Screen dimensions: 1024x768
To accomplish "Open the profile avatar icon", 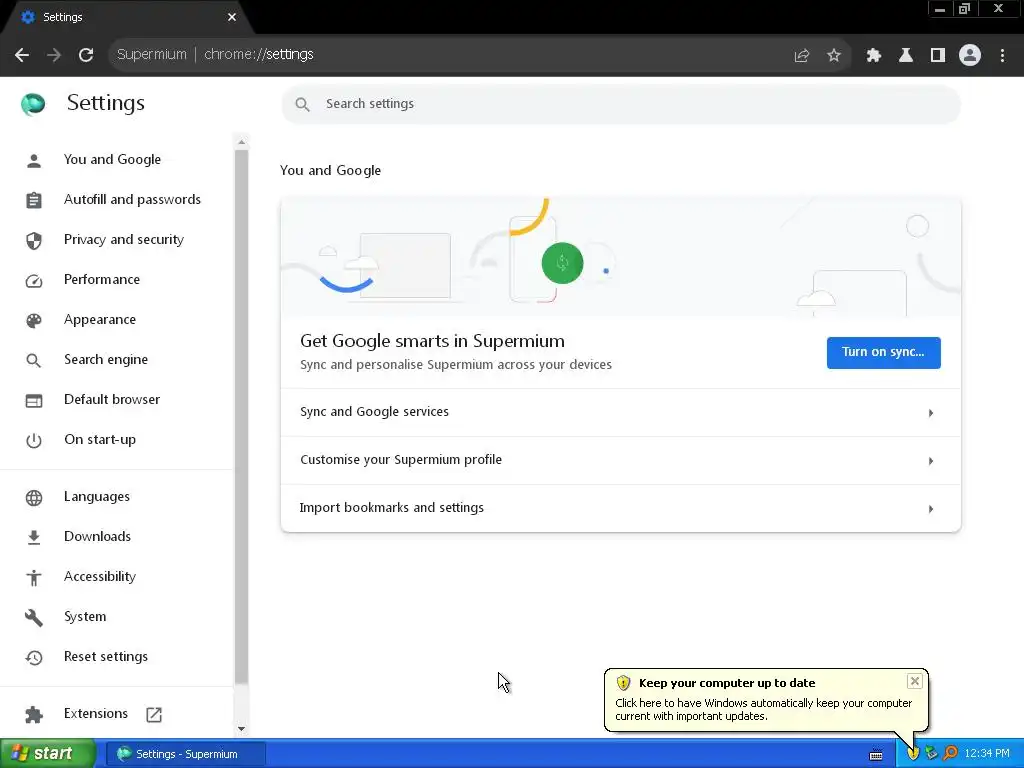I will point(970,56).
